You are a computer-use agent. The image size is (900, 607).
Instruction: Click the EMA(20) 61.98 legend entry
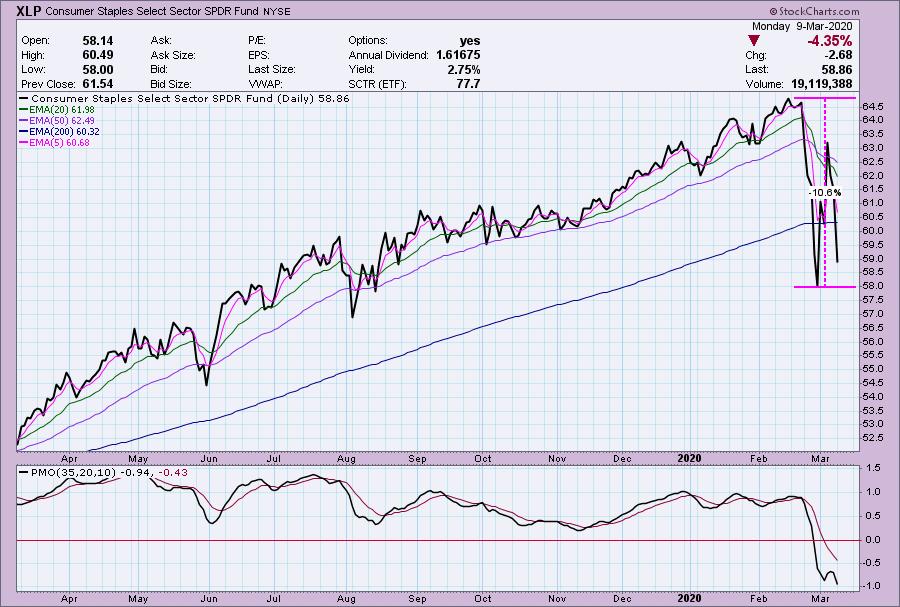[x=57, y=110]
